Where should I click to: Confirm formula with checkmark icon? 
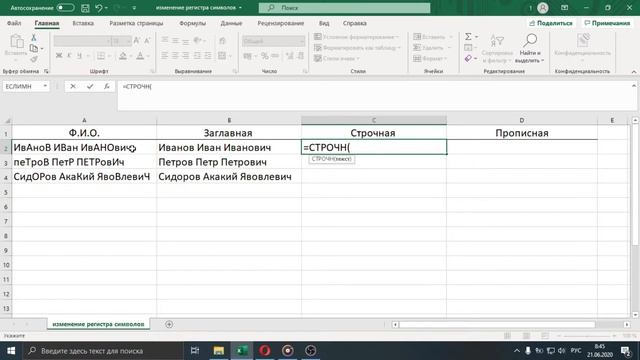(x=90, y=86)
